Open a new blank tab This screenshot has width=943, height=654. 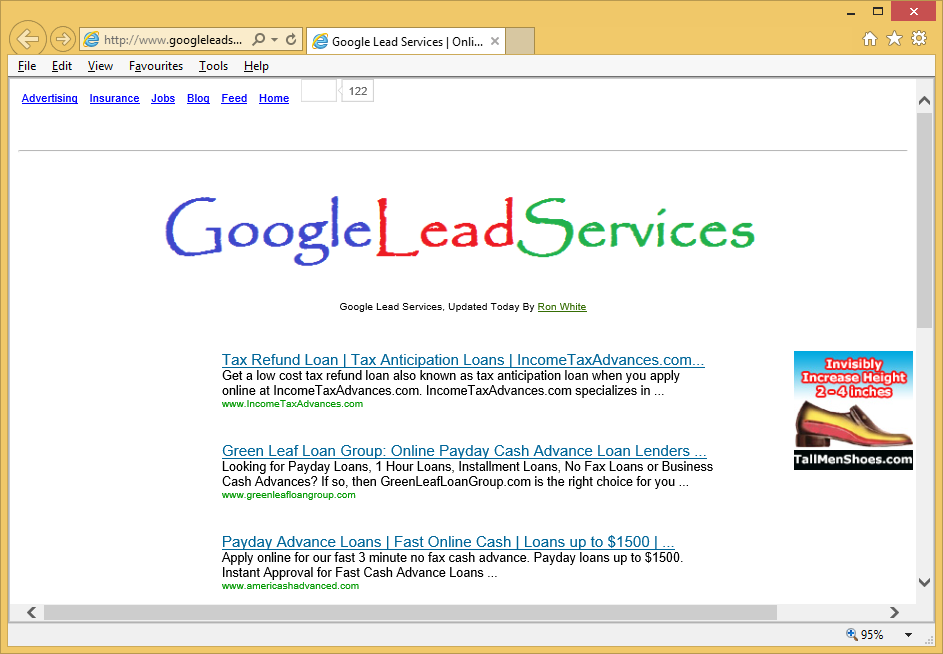coord(520,42)
